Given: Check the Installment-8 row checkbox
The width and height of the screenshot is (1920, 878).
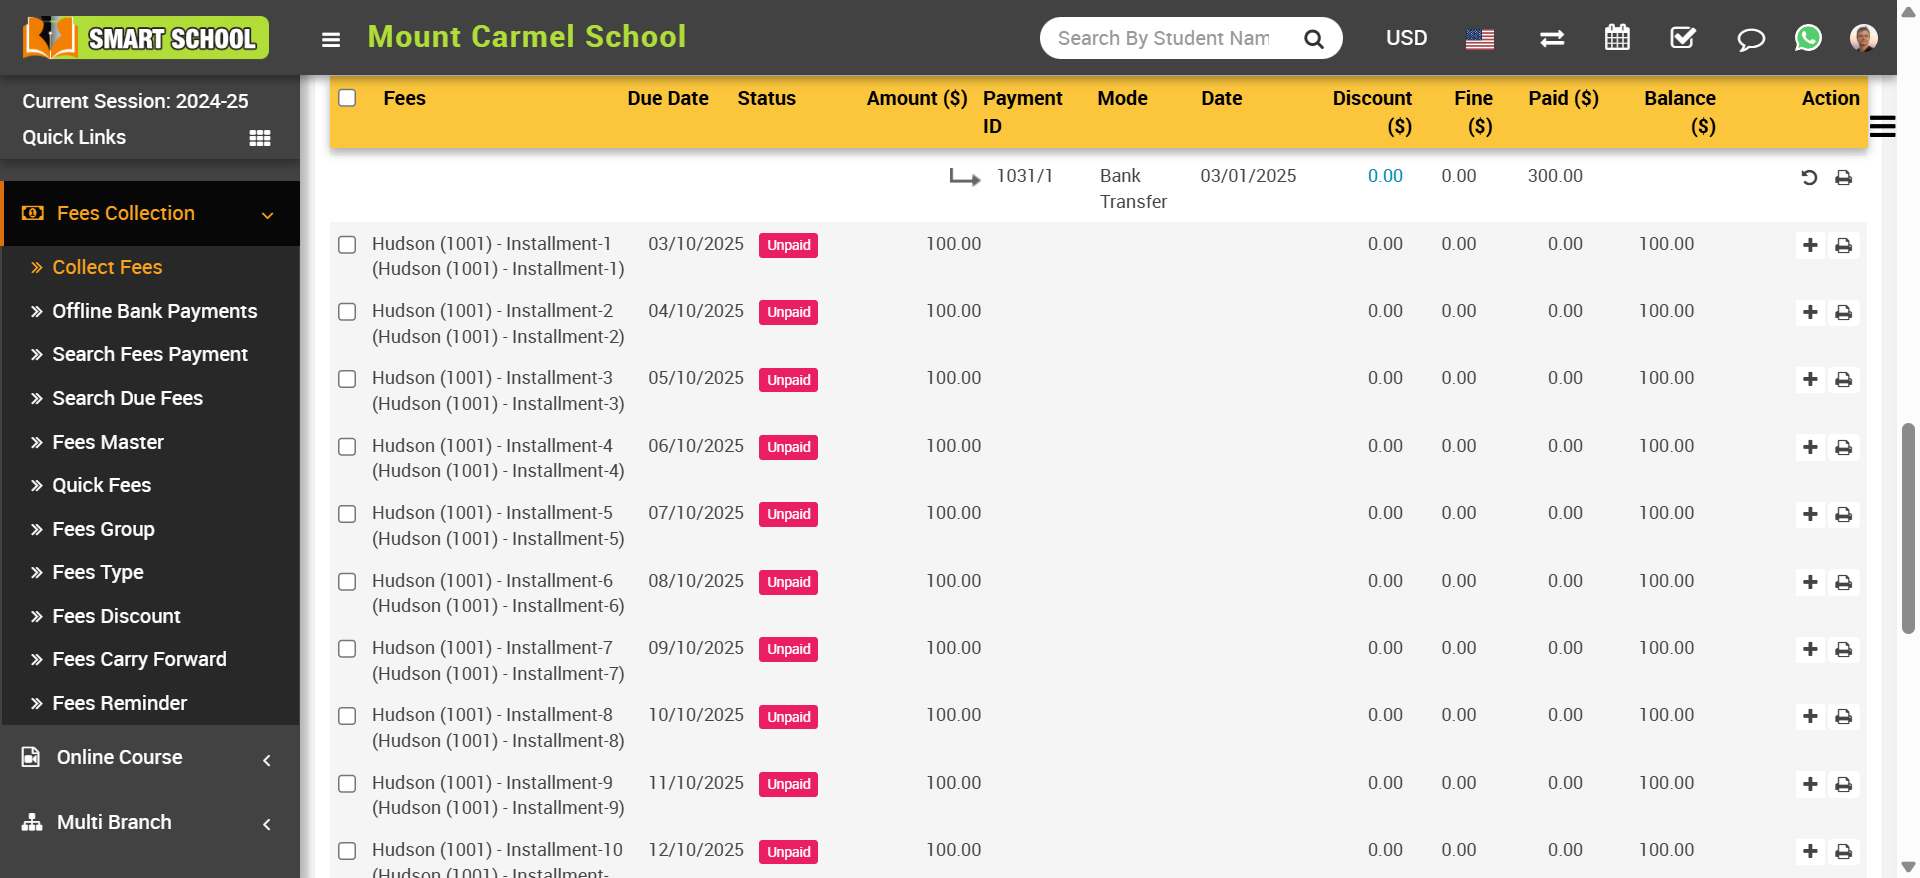Looking at the screenshot, I should tap(347, 716).
